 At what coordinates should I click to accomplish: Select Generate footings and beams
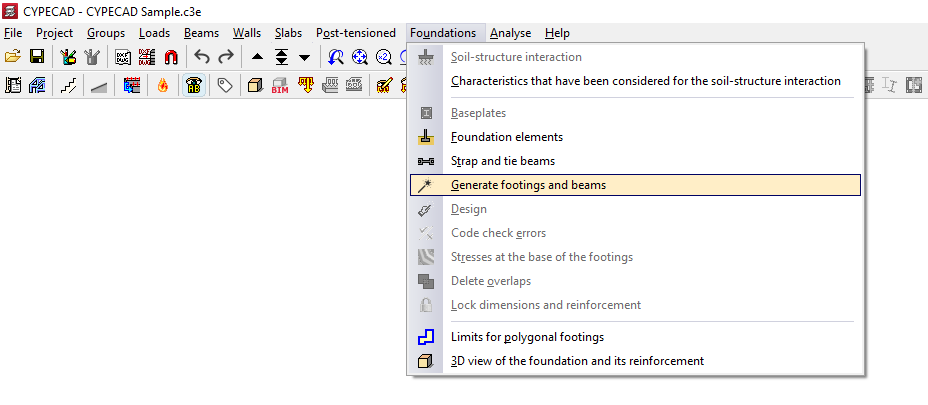coord(528,185)
